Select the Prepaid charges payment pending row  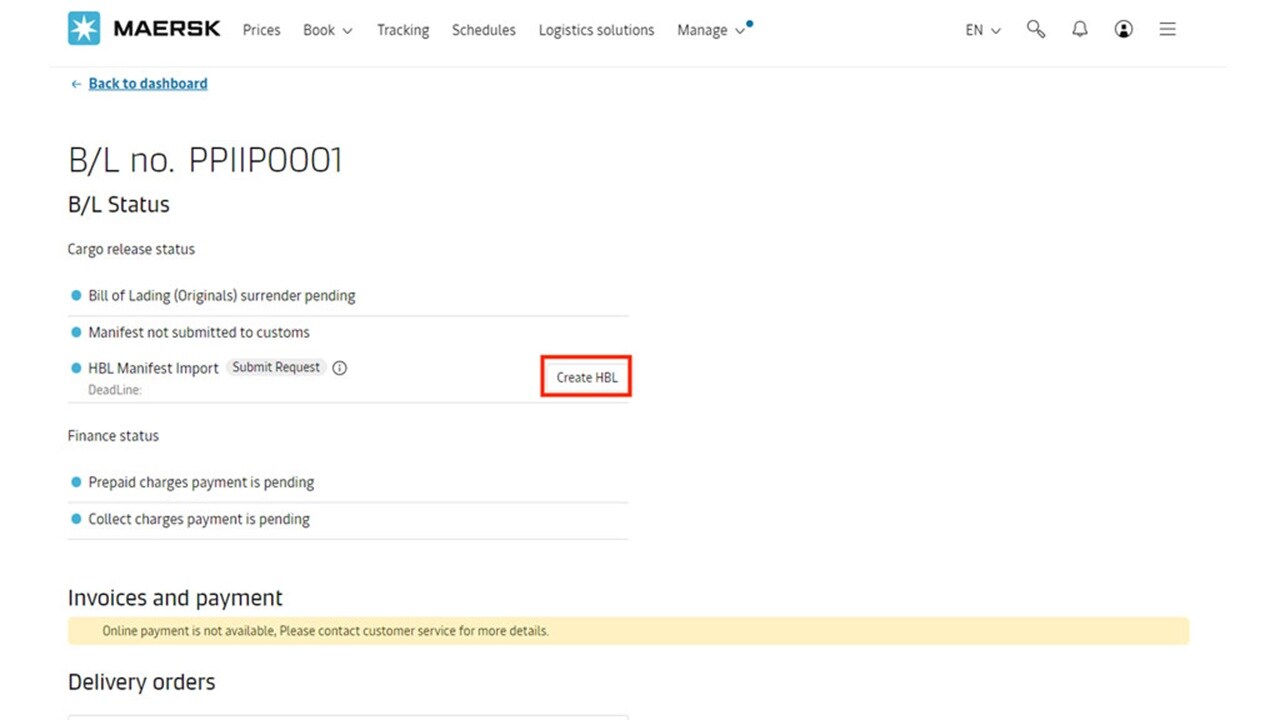pyautogui.click(x=201, y=482)
